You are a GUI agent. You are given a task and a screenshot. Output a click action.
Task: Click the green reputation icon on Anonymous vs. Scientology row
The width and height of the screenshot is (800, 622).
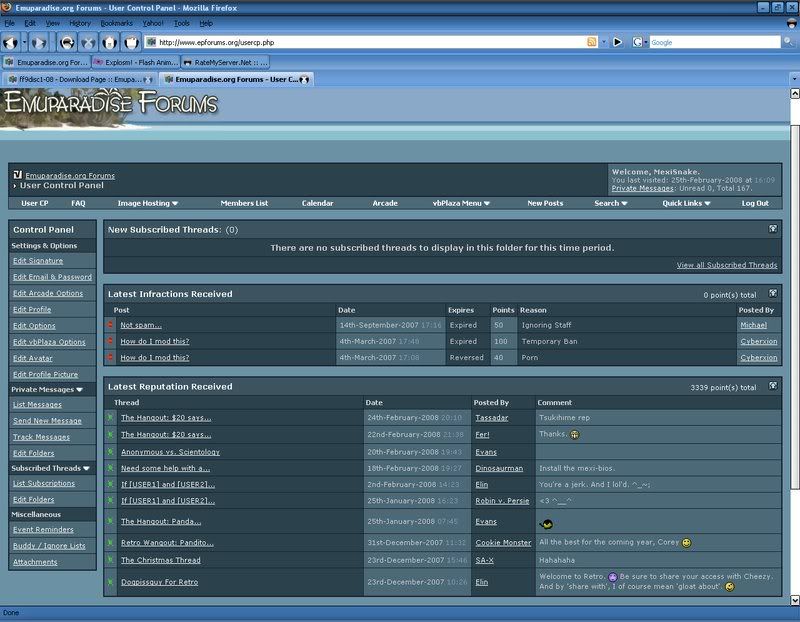pyautogui.click(x=110, y=452)
